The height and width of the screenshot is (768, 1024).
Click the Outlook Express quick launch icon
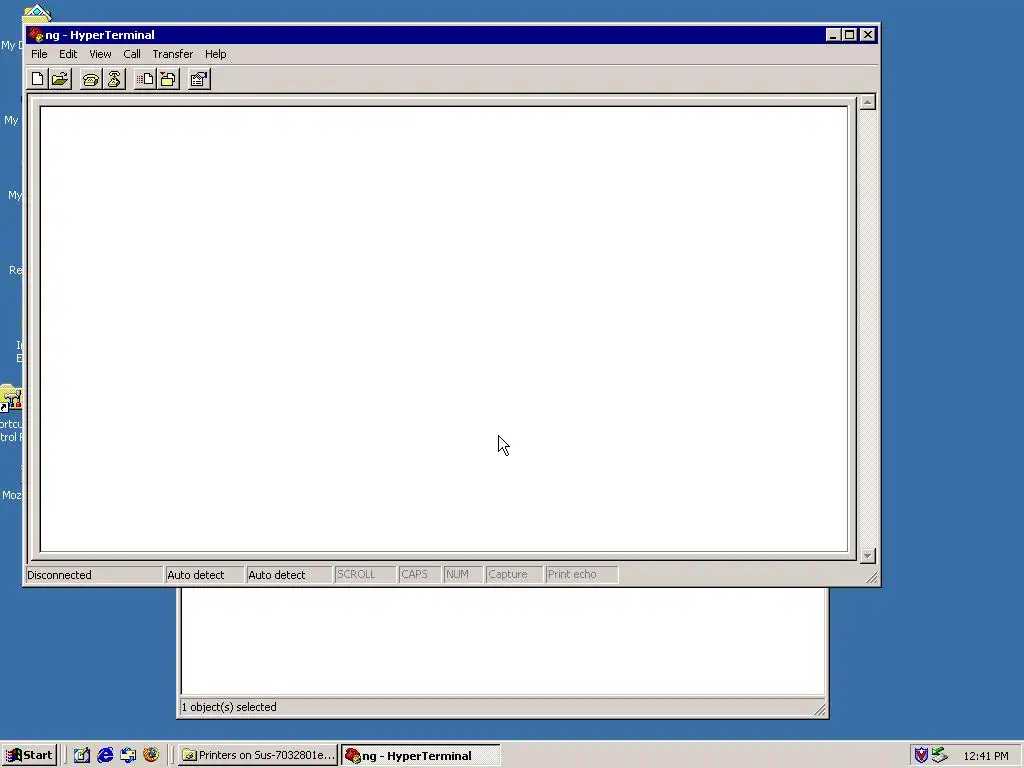pos(128,756)
